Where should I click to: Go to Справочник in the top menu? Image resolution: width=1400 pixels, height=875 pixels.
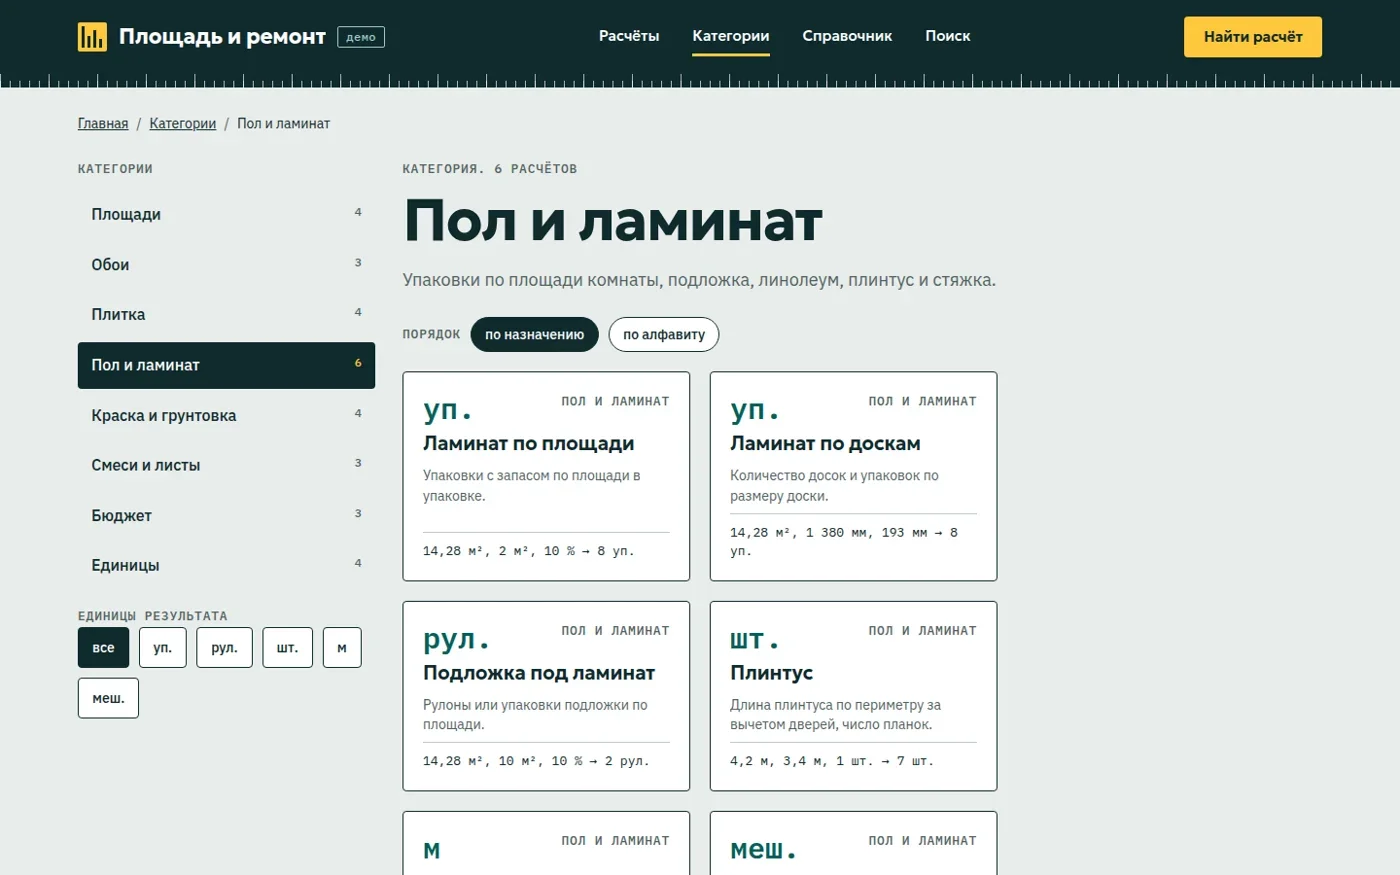[x=847, y=36]
